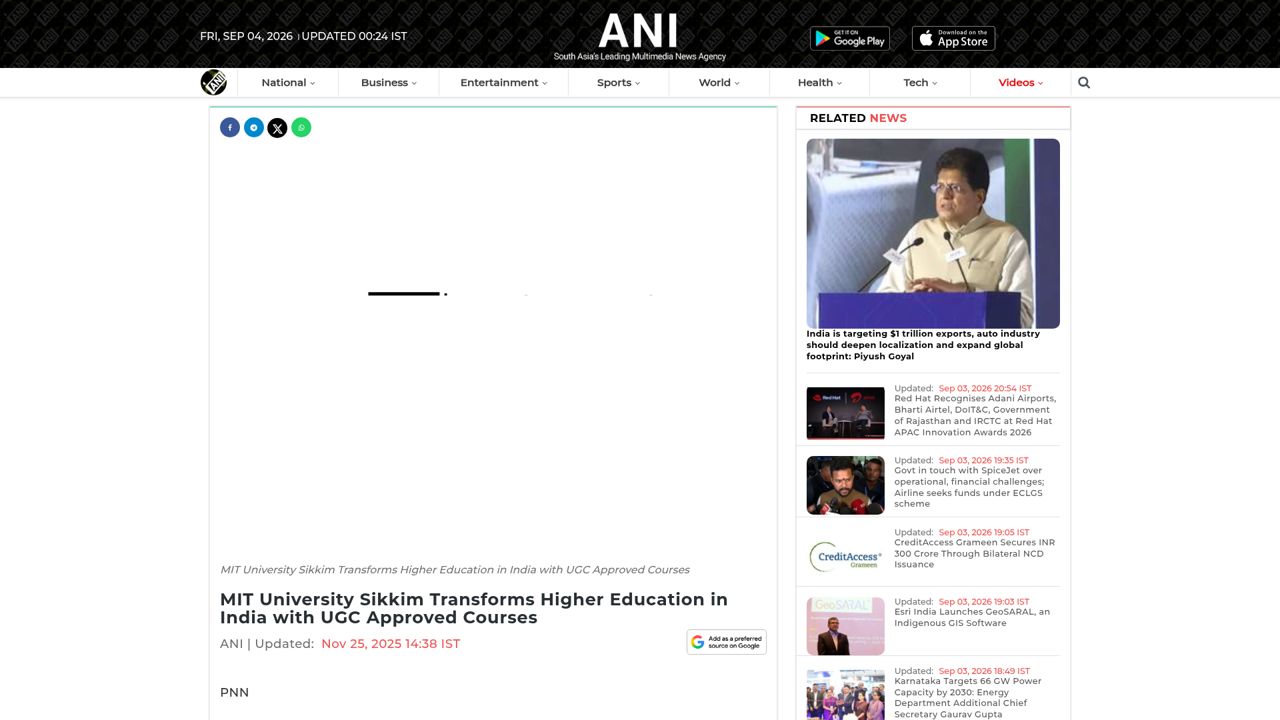The image size is (1280, 720).
Task: Click the MIT University Sikkim article headline
Action: tap(474, 608)
